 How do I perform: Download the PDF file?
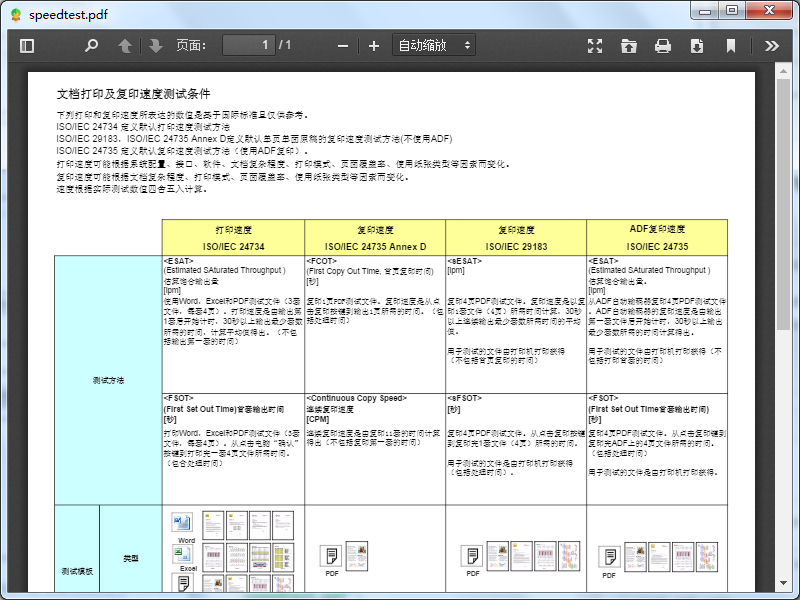coord(697,46)
